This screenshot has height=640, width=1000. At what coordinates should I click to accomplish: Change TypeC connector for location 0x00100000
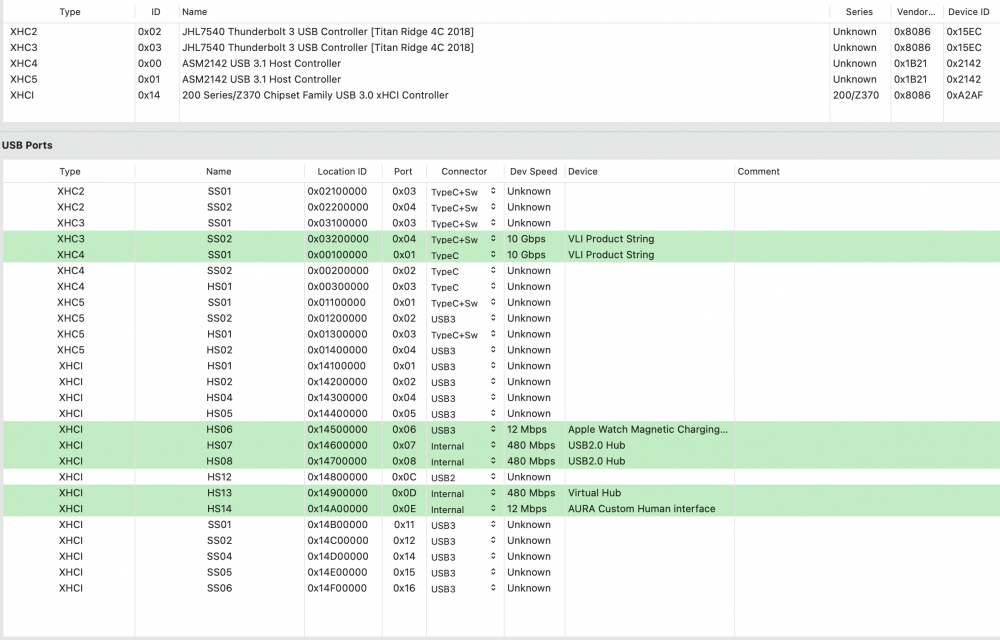tap(464, 255)
